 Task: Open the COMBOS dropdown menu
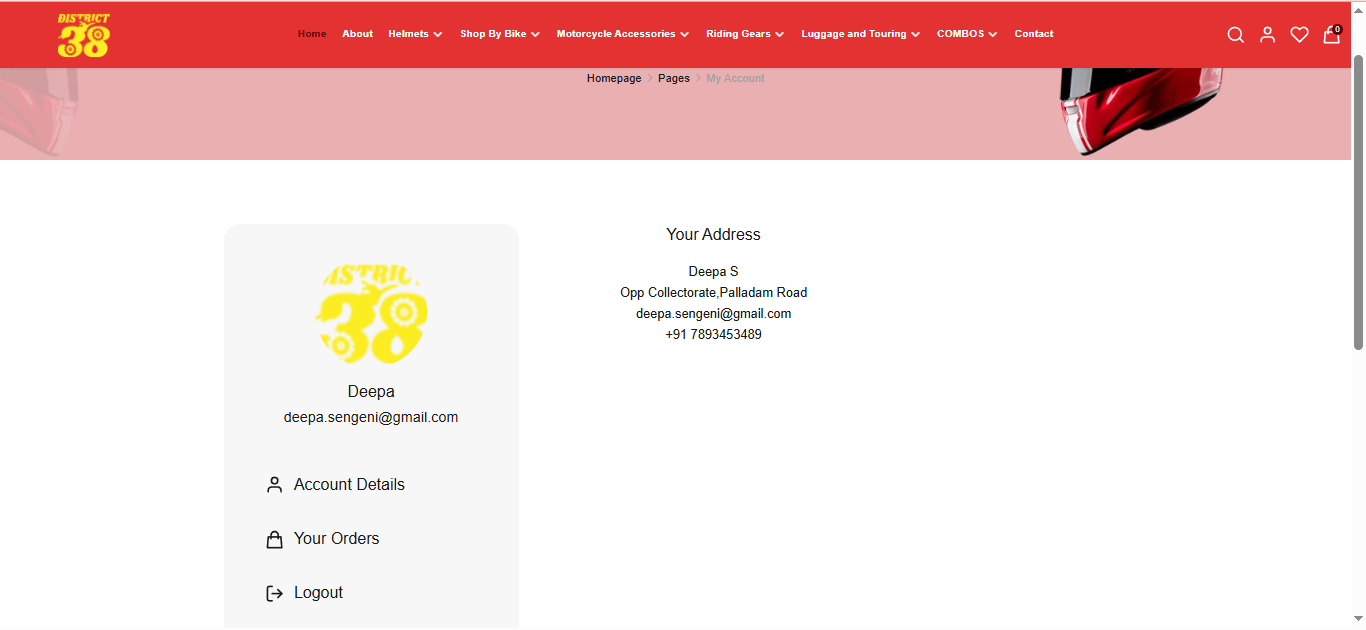pos(966,34)
